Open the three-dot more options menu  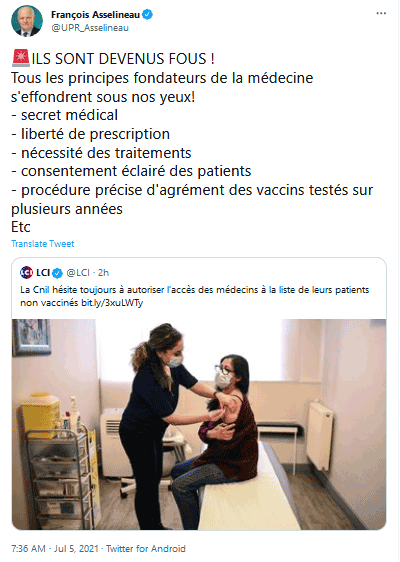381,13
